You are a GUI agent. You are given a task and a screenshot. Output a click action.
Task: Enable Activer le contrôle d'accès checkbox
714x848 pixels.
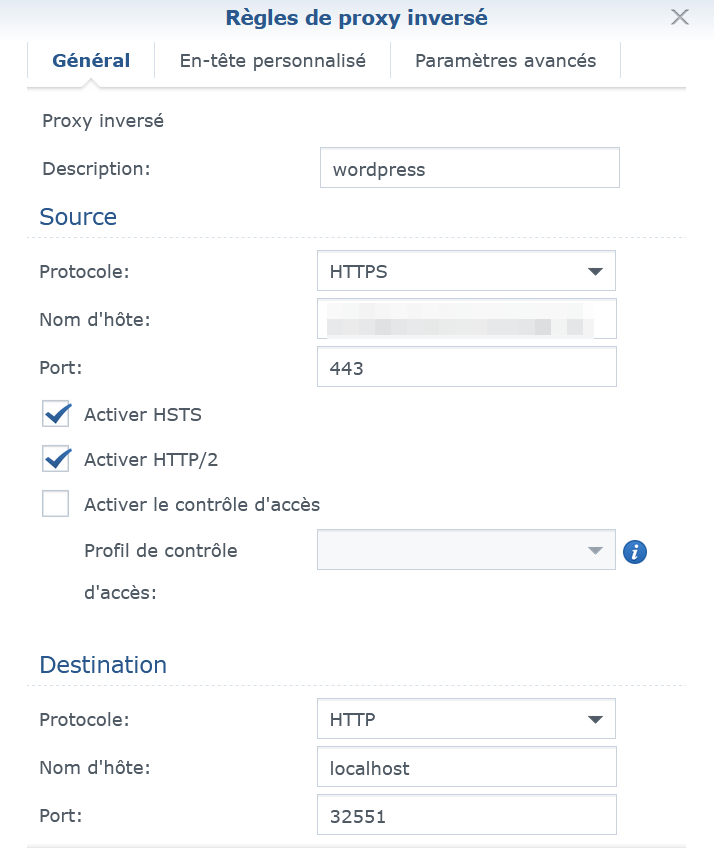point(56,504)
